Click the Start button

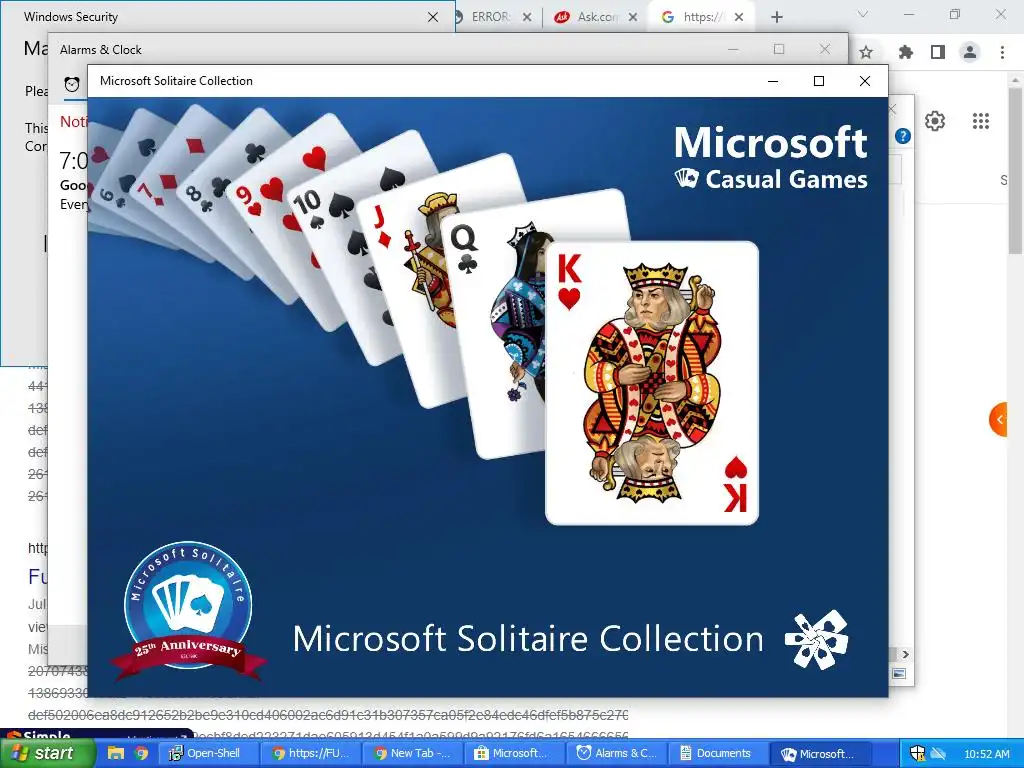(x=48, y=753)
